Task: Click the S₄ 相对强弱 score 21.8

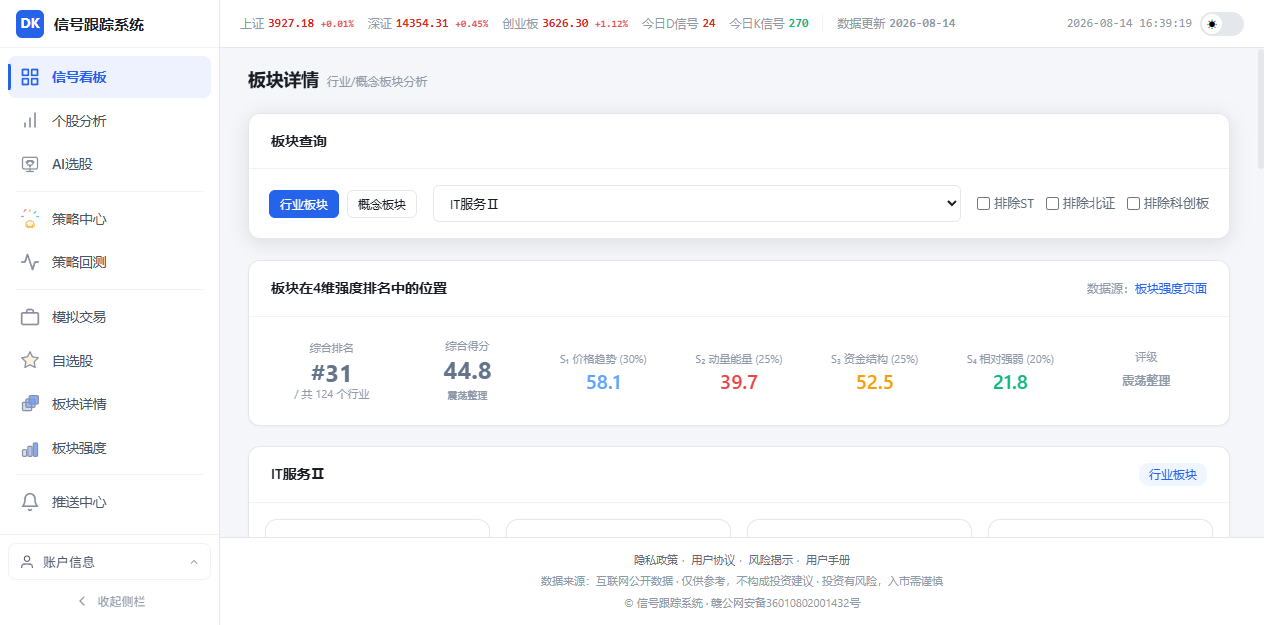Action: click(1010, 382)
